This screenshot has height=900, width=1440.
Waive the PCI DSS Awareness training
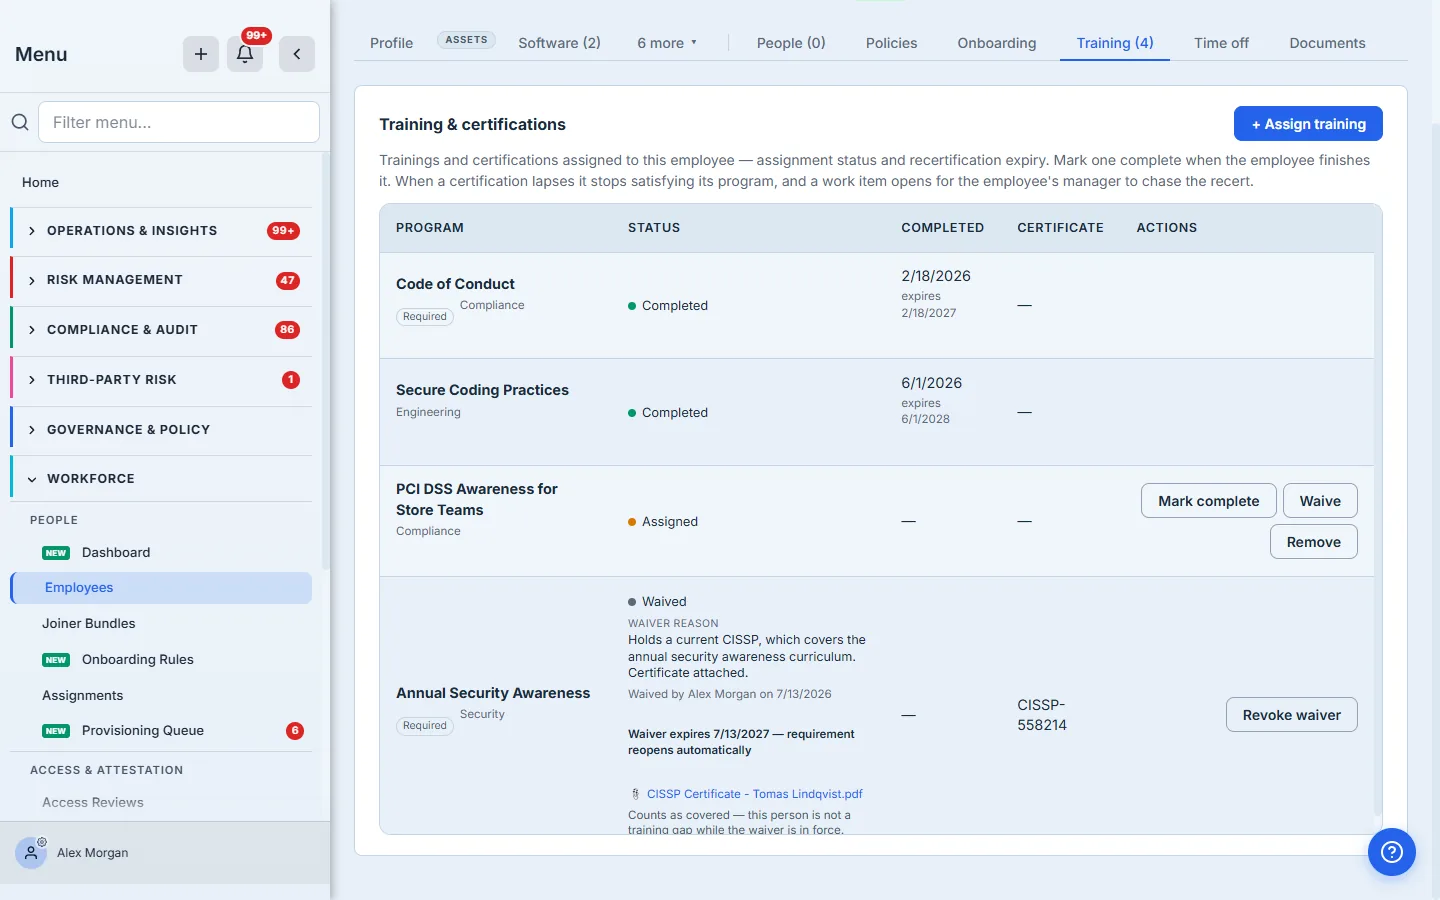[x=1320, y=501]
